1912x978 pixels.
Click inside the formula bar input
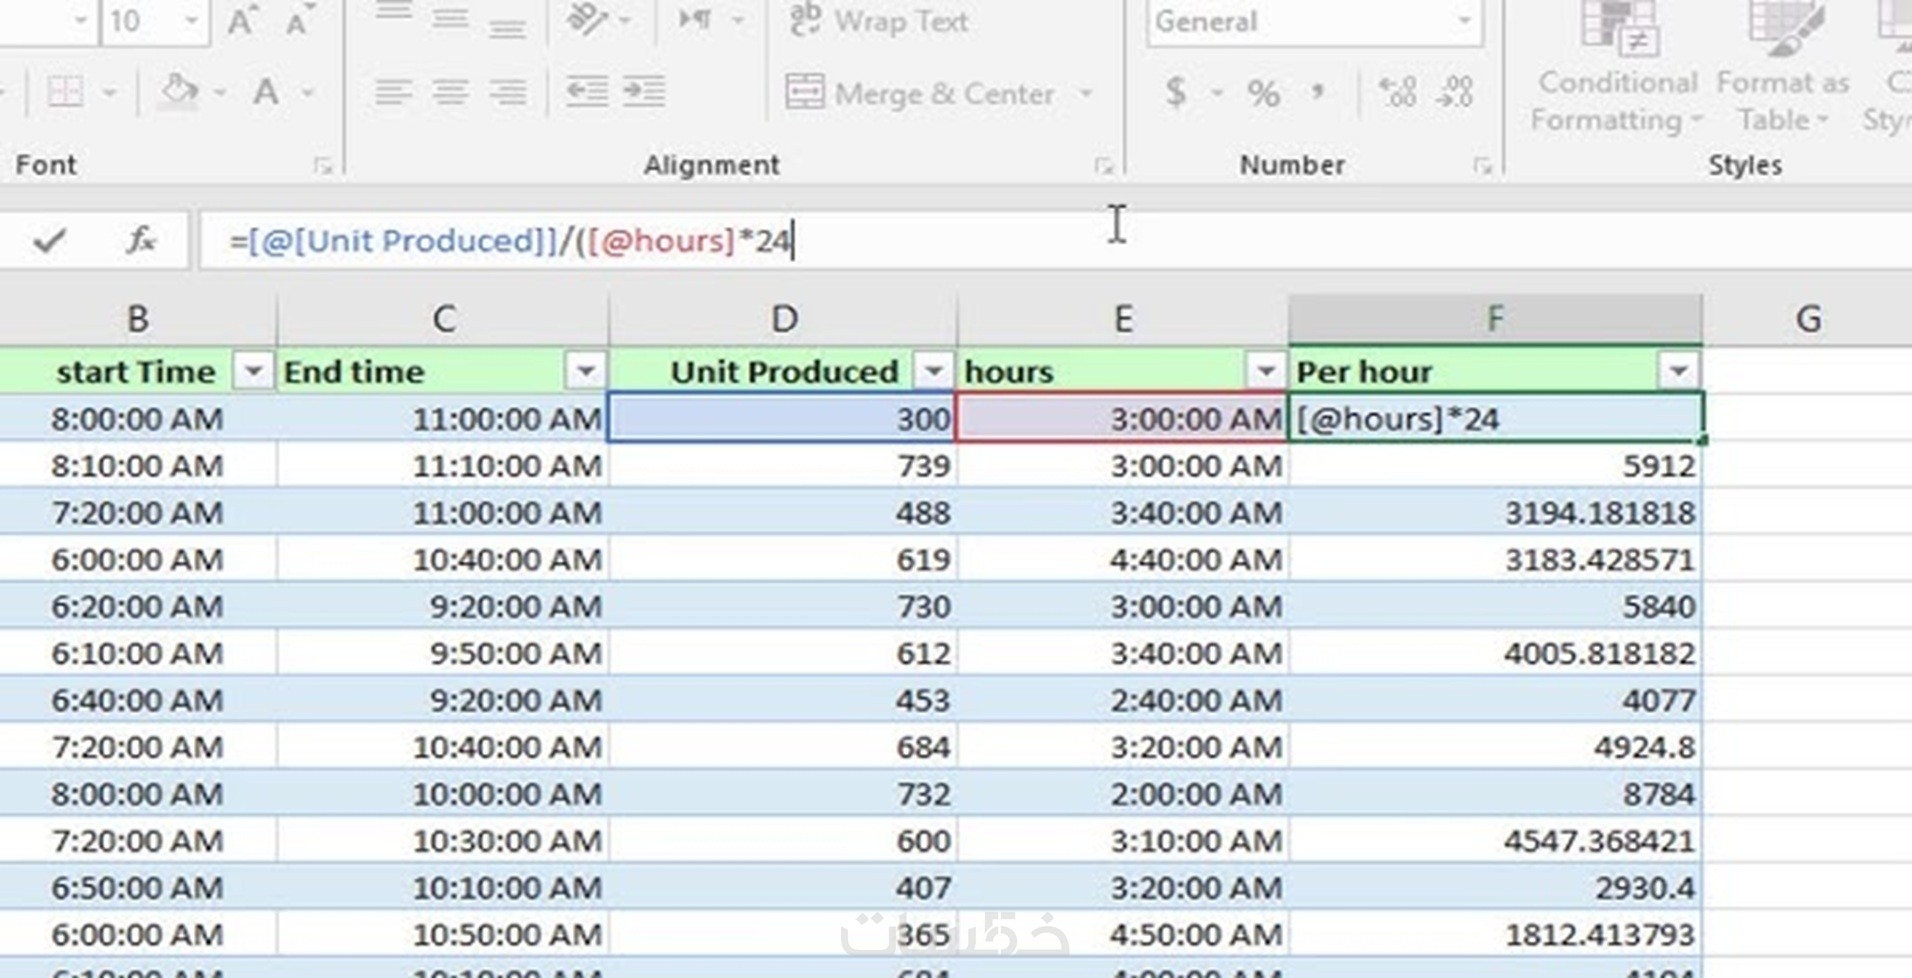(1055, 241)
